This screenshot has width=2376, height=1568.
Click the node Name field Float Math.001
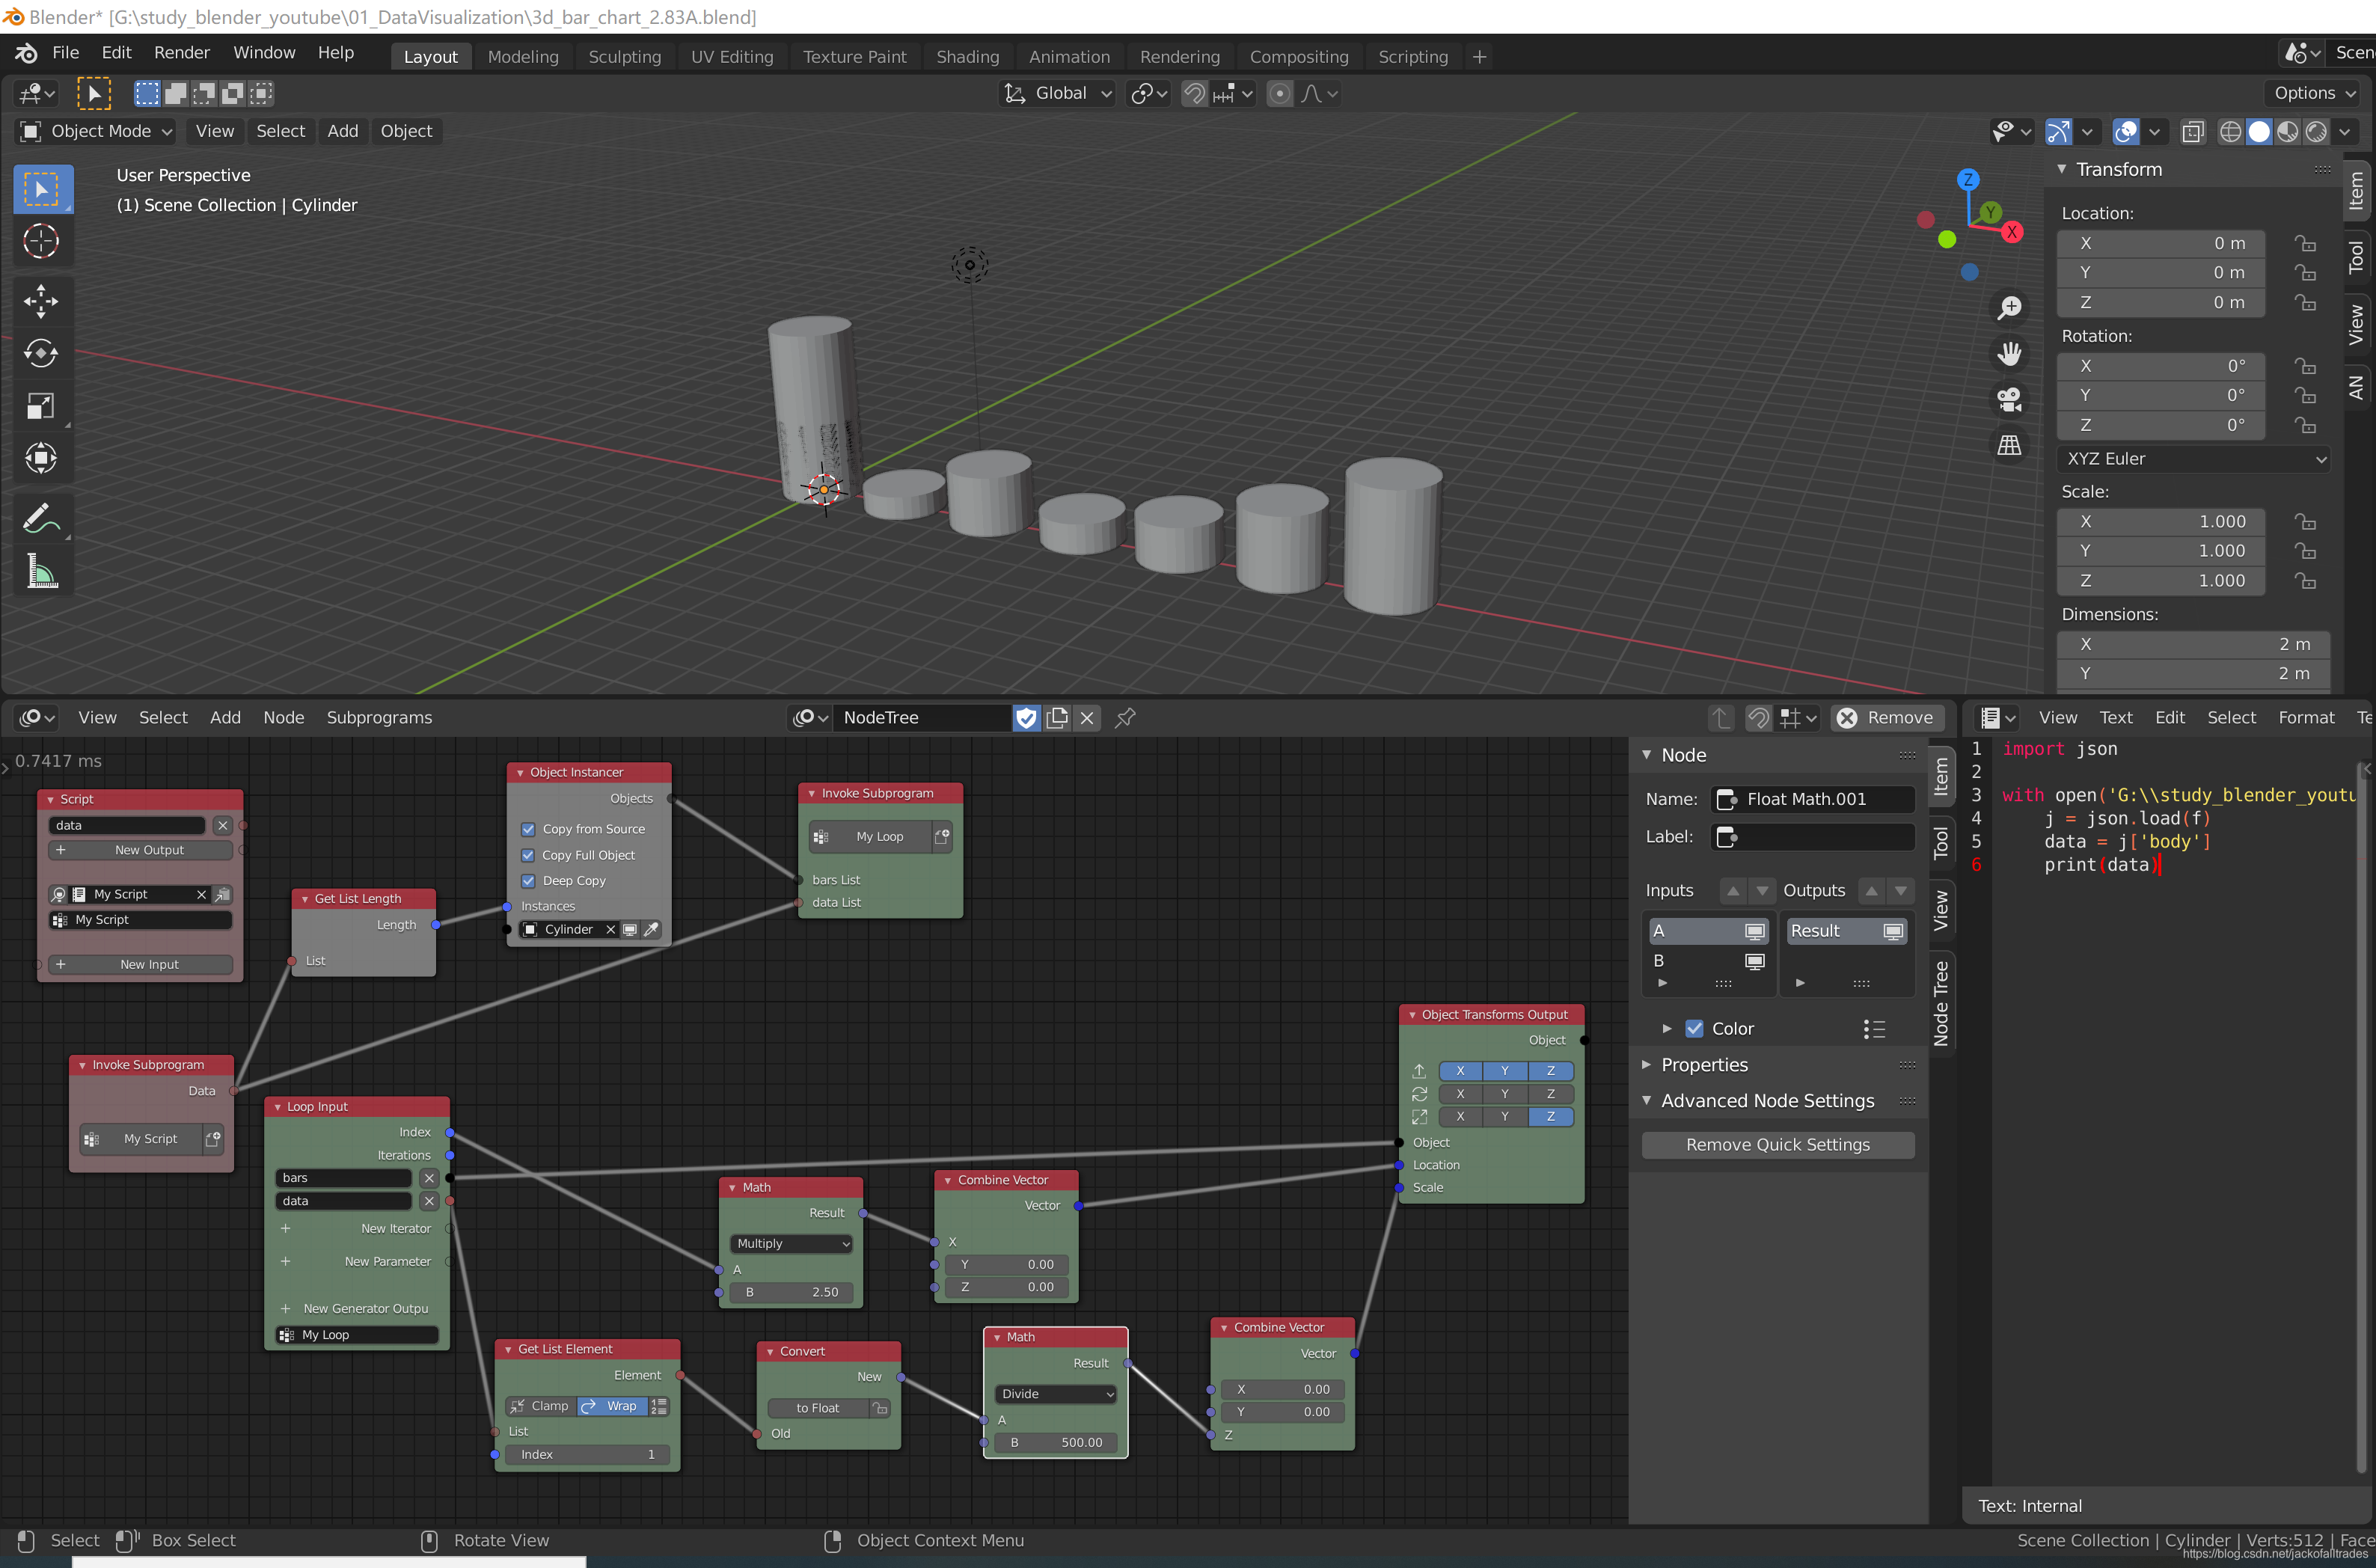(x=1811, y=799)
